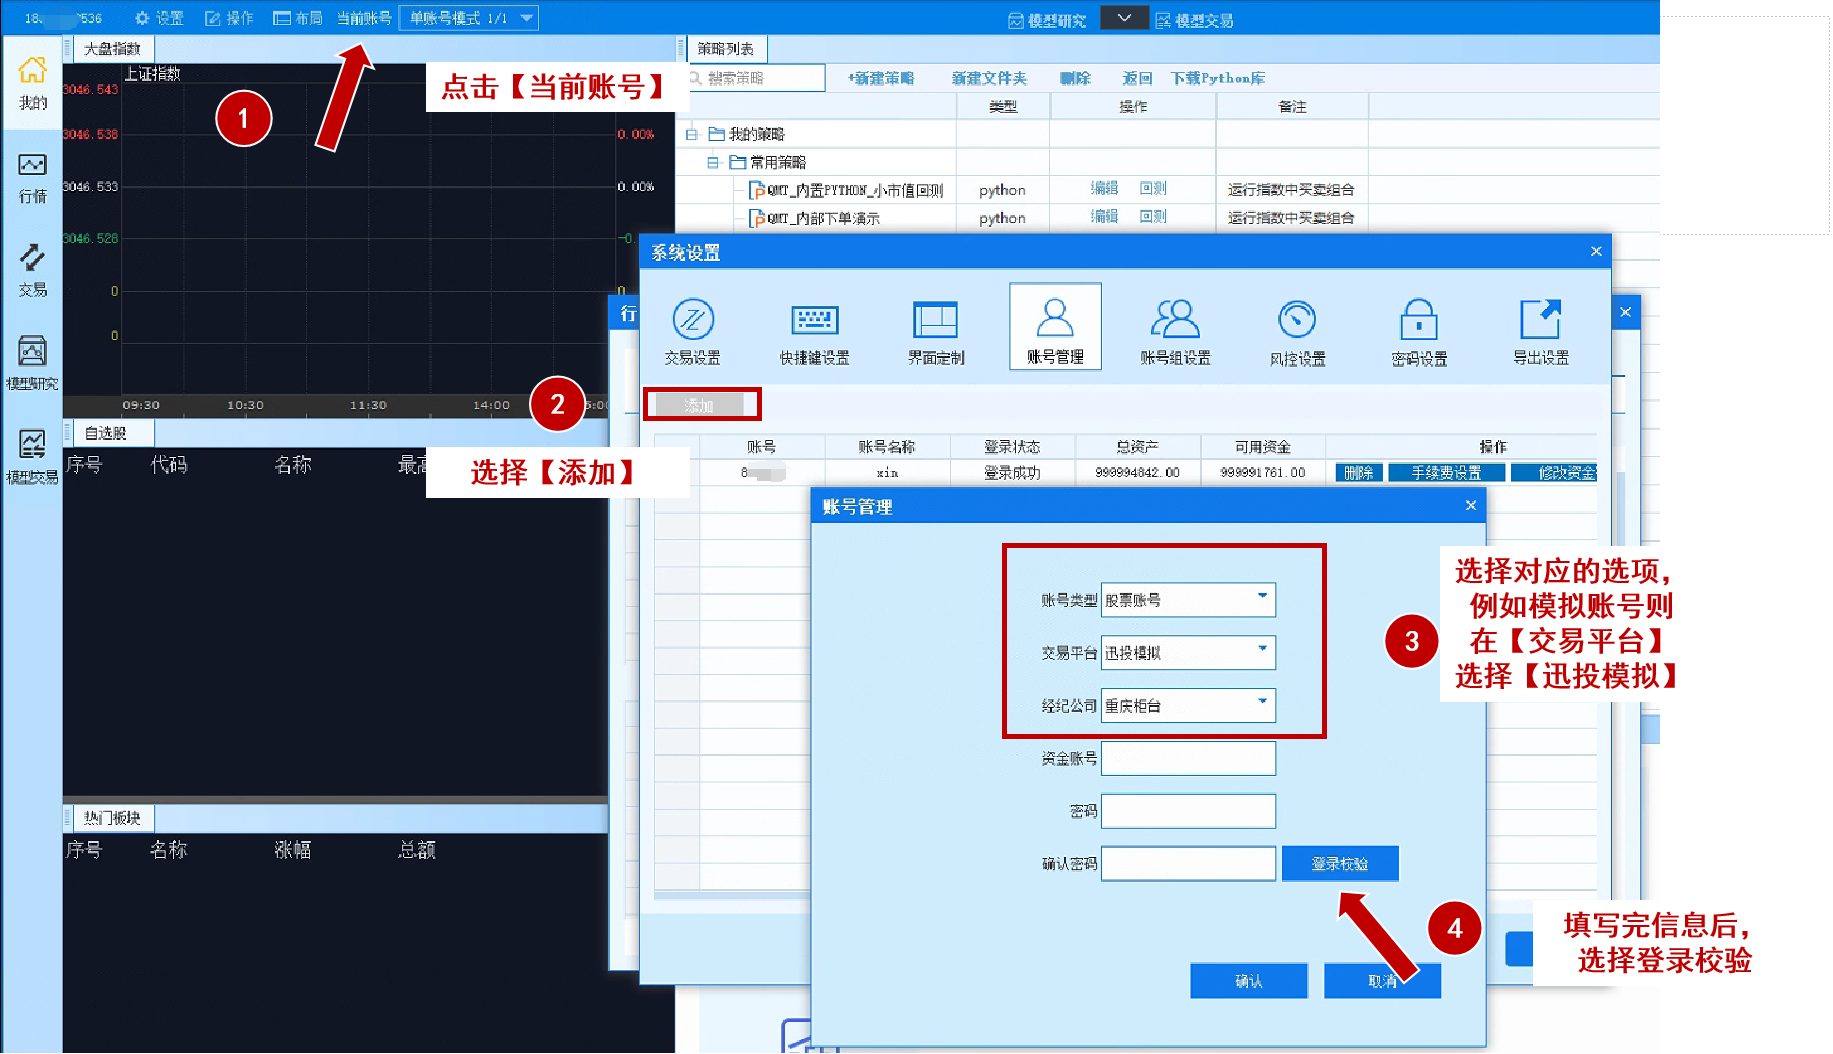
Task: Go to 行情 market view in sidebar
Action: (x=32, y=177)
